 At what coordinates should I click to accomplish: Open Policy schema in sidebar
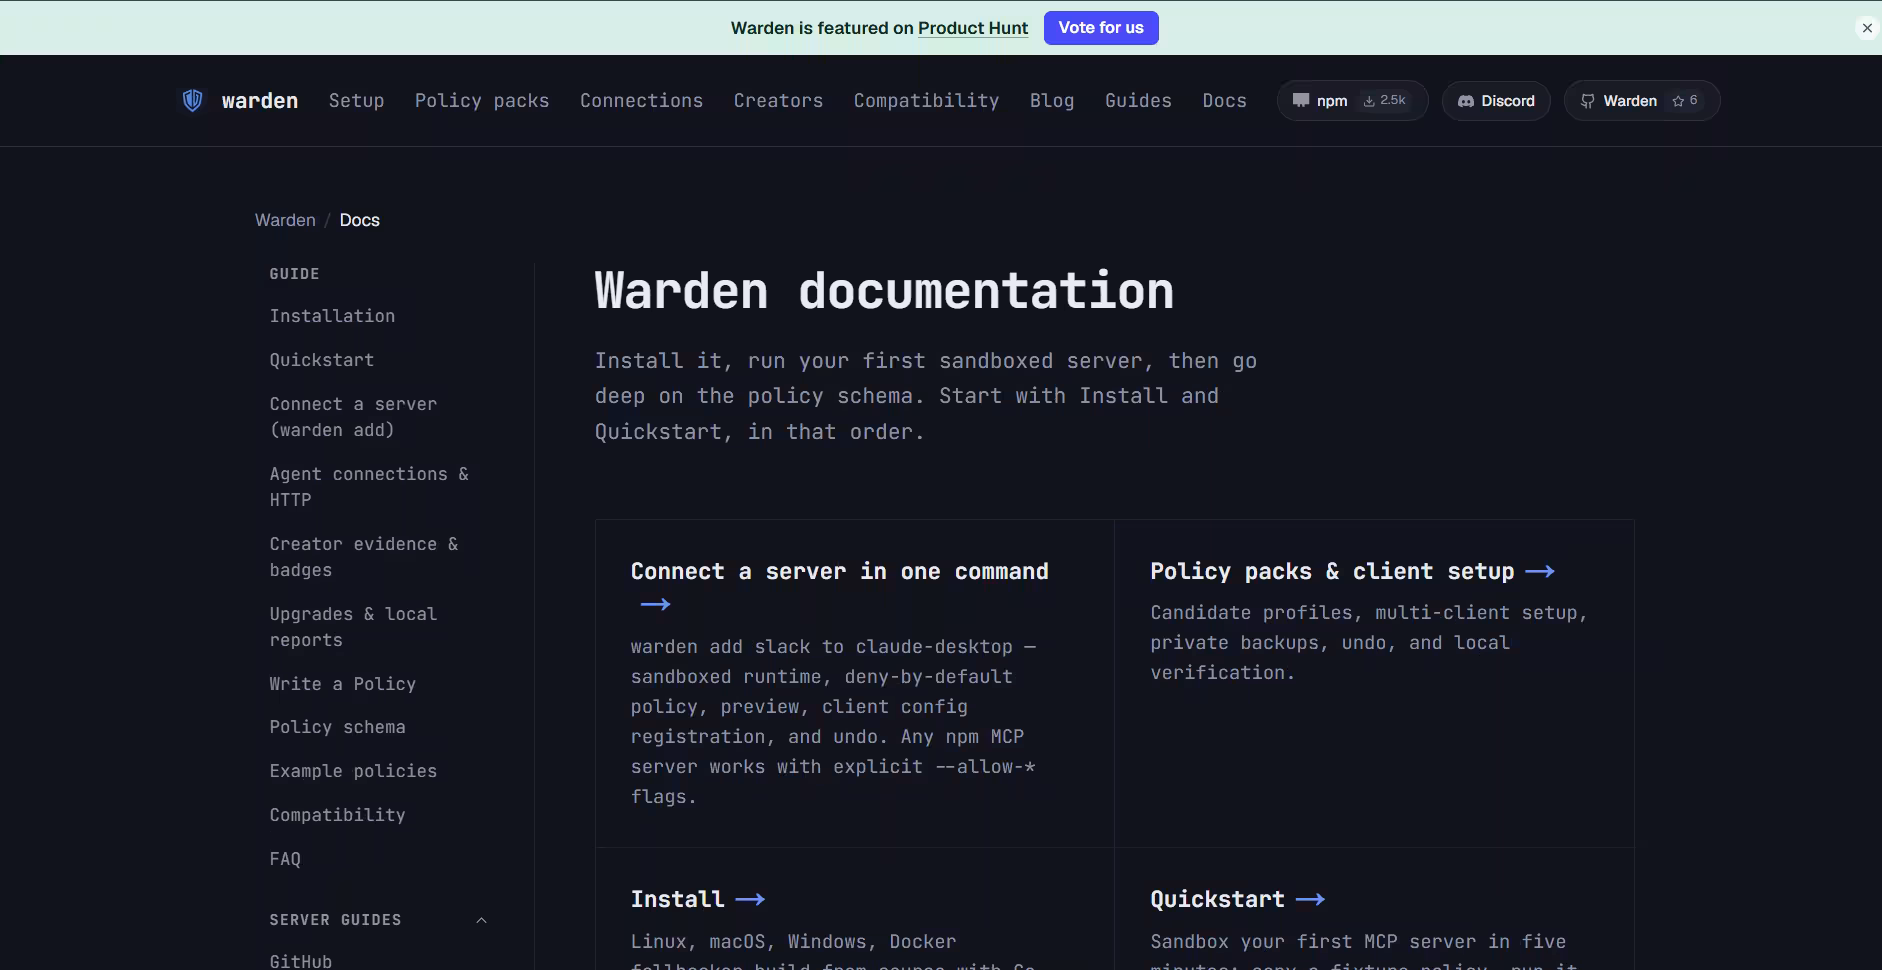(x=338, y=727)
